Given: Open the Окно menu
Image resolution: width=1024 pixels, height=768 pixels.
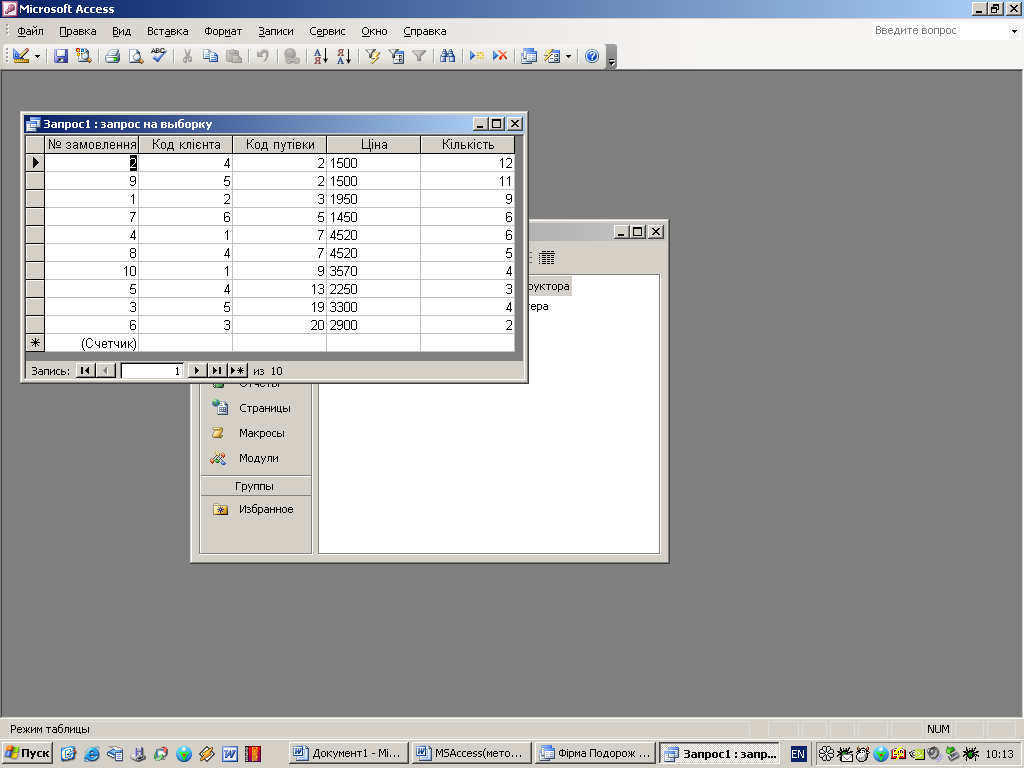Looking at the screenshot, I should pyautogui.click(x=374, y=31).
